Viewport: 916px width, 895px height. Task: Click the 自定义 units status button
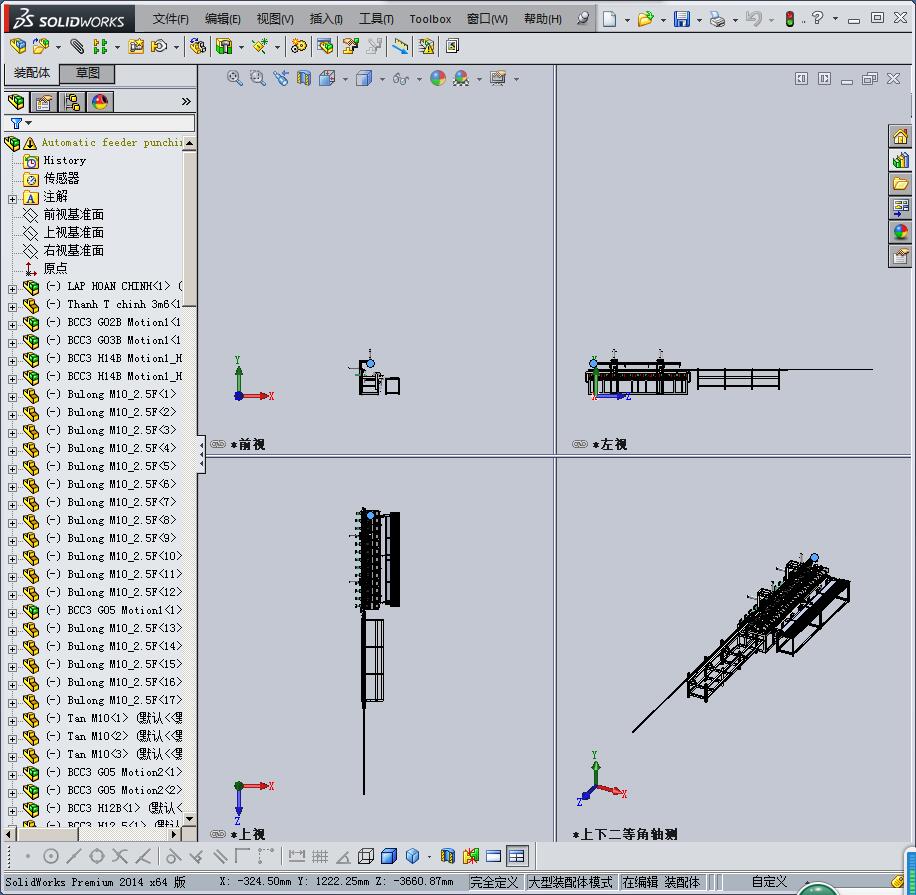[769, 882]
